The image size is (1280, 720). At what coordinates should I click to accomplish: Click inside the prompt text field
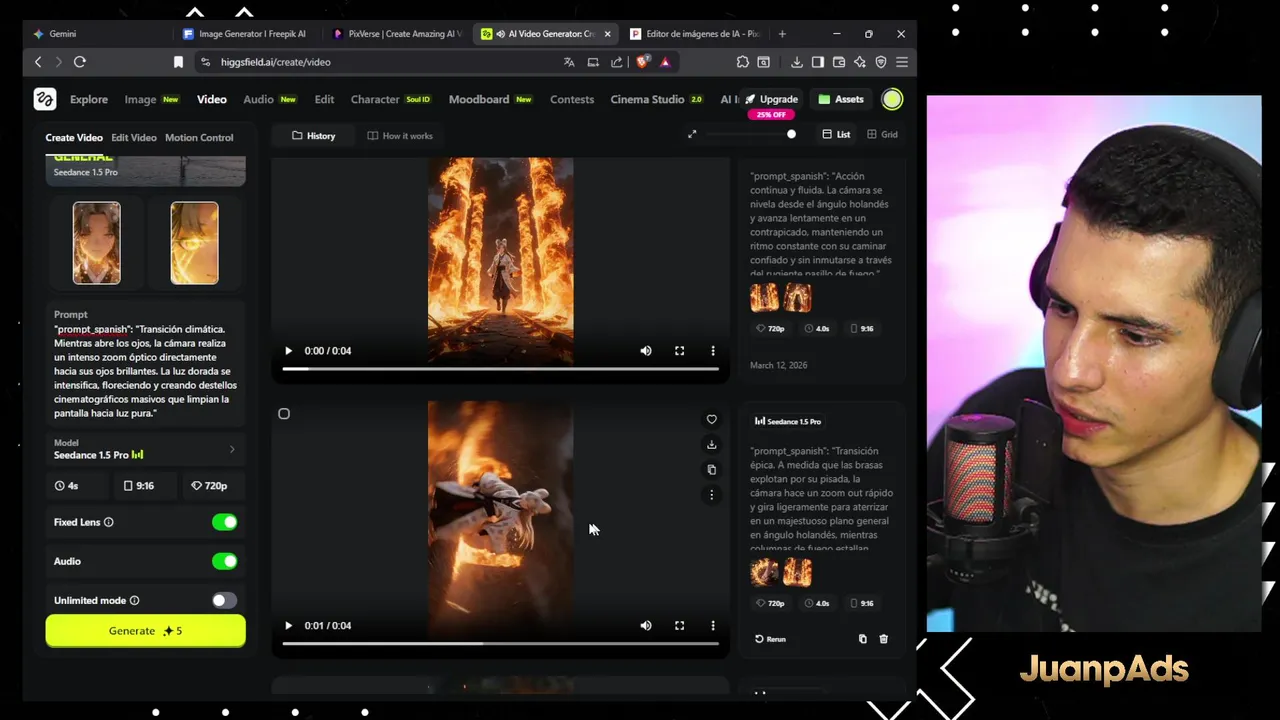(x=145, y=371)
